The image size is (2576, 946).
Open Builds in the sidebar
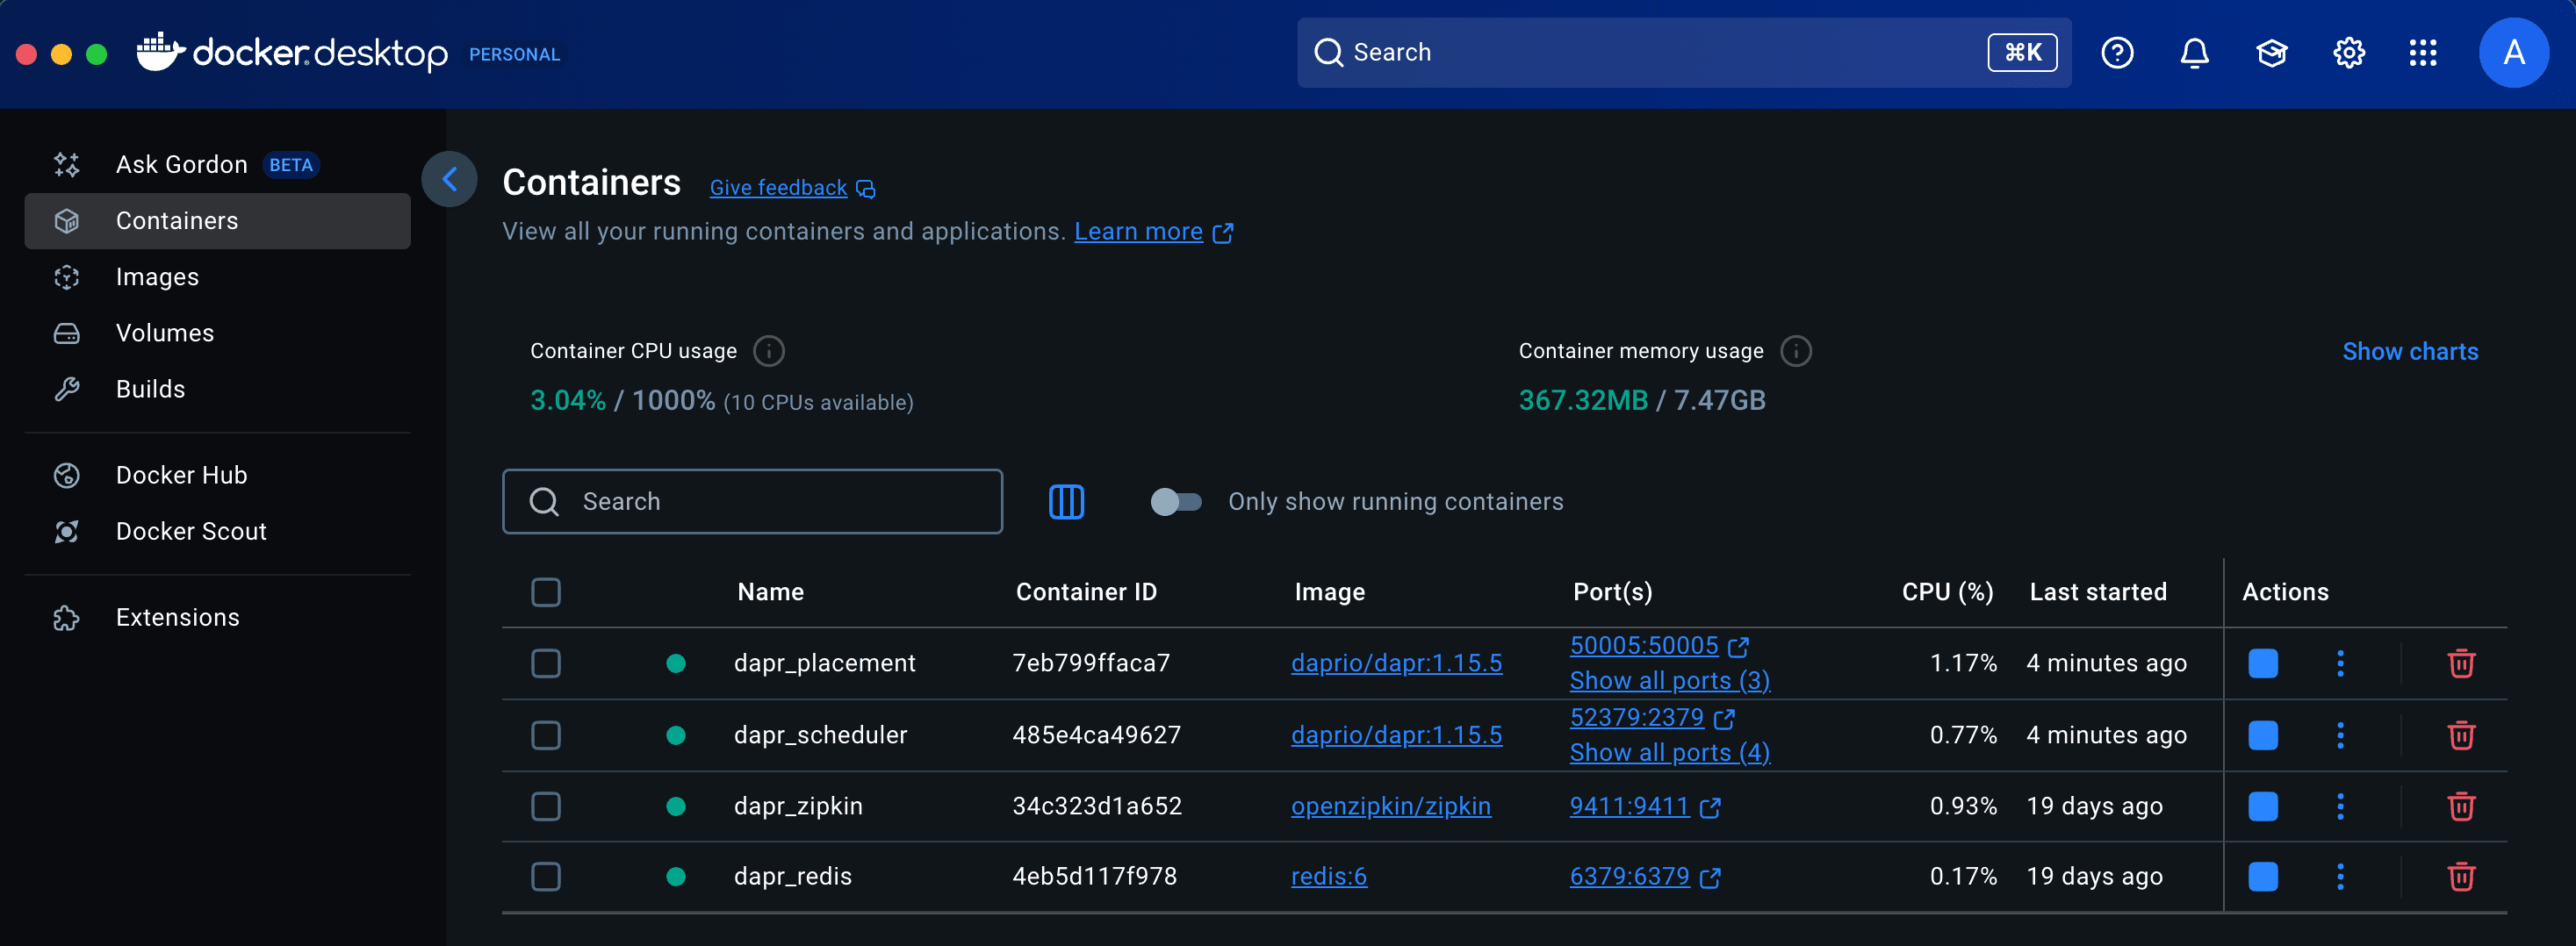click(x=217, y=389)
